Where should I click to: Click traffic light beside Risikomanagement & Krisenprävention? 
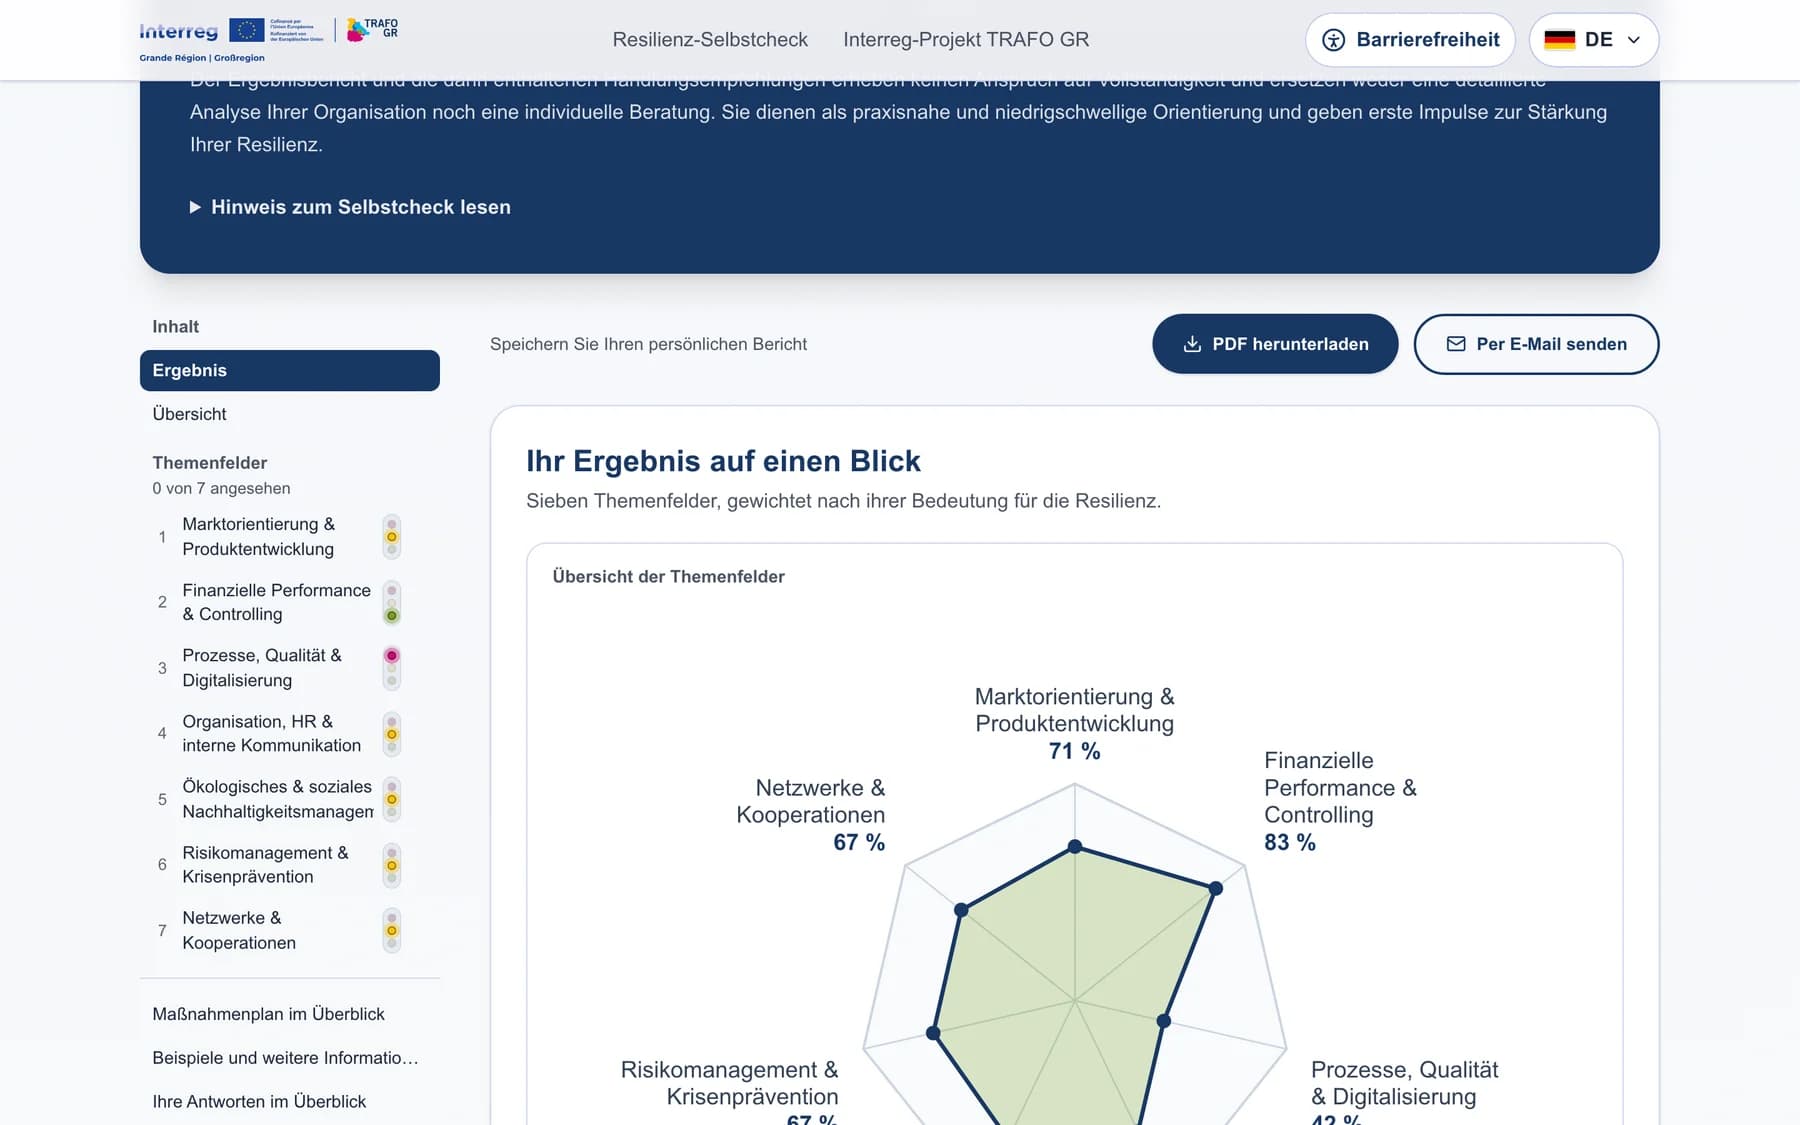click(x=392, y=865)
